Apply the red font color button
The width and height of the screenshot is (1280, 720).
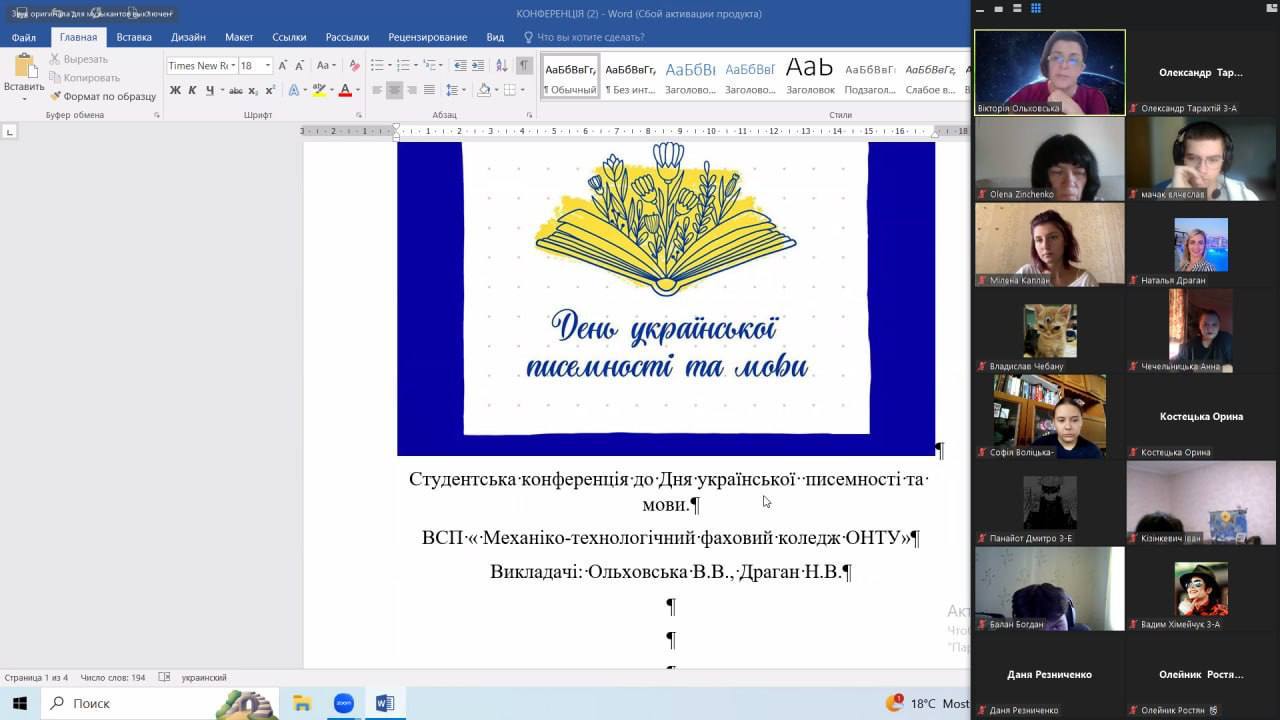tap(345, 90)
